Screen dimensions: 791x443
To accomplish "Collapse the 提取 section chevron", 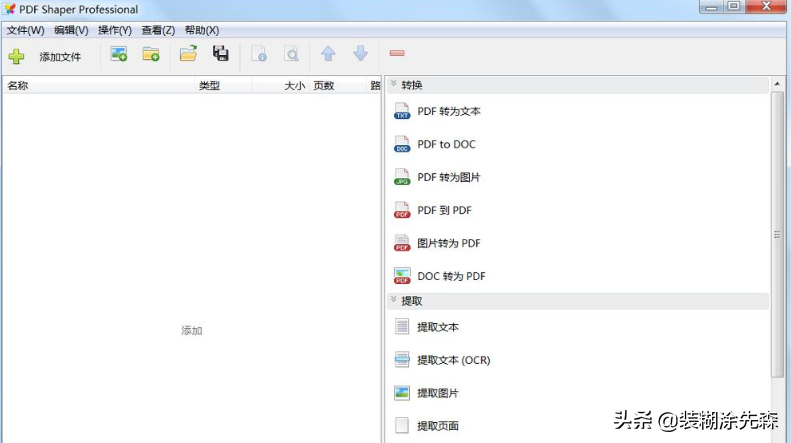I will pyautogui.click(x=393, y=300).
